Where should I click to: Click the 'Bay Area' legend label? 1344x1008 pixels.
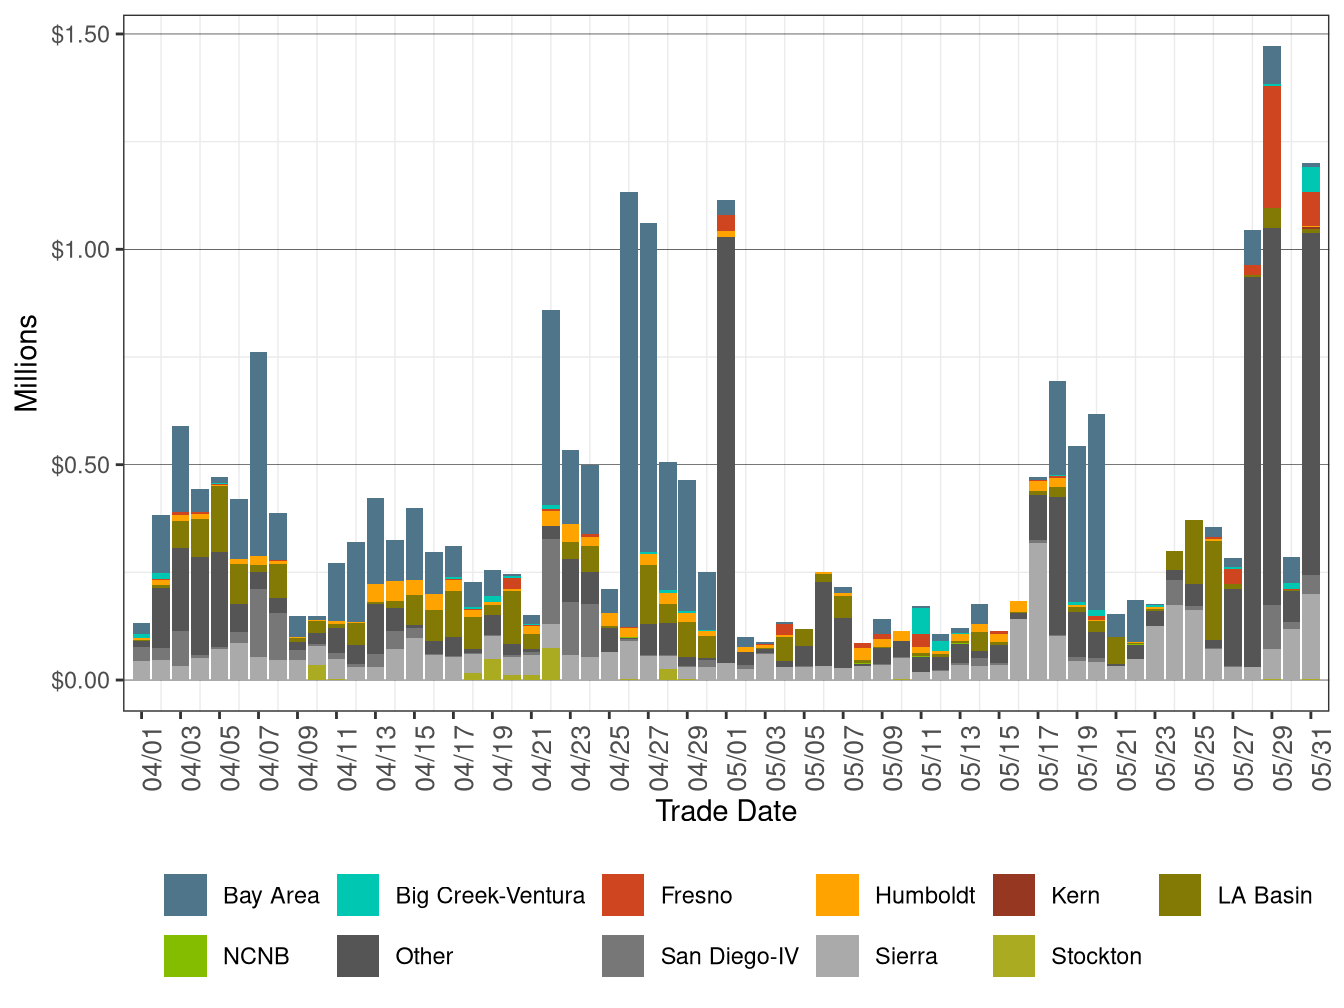tap(271, 896)
